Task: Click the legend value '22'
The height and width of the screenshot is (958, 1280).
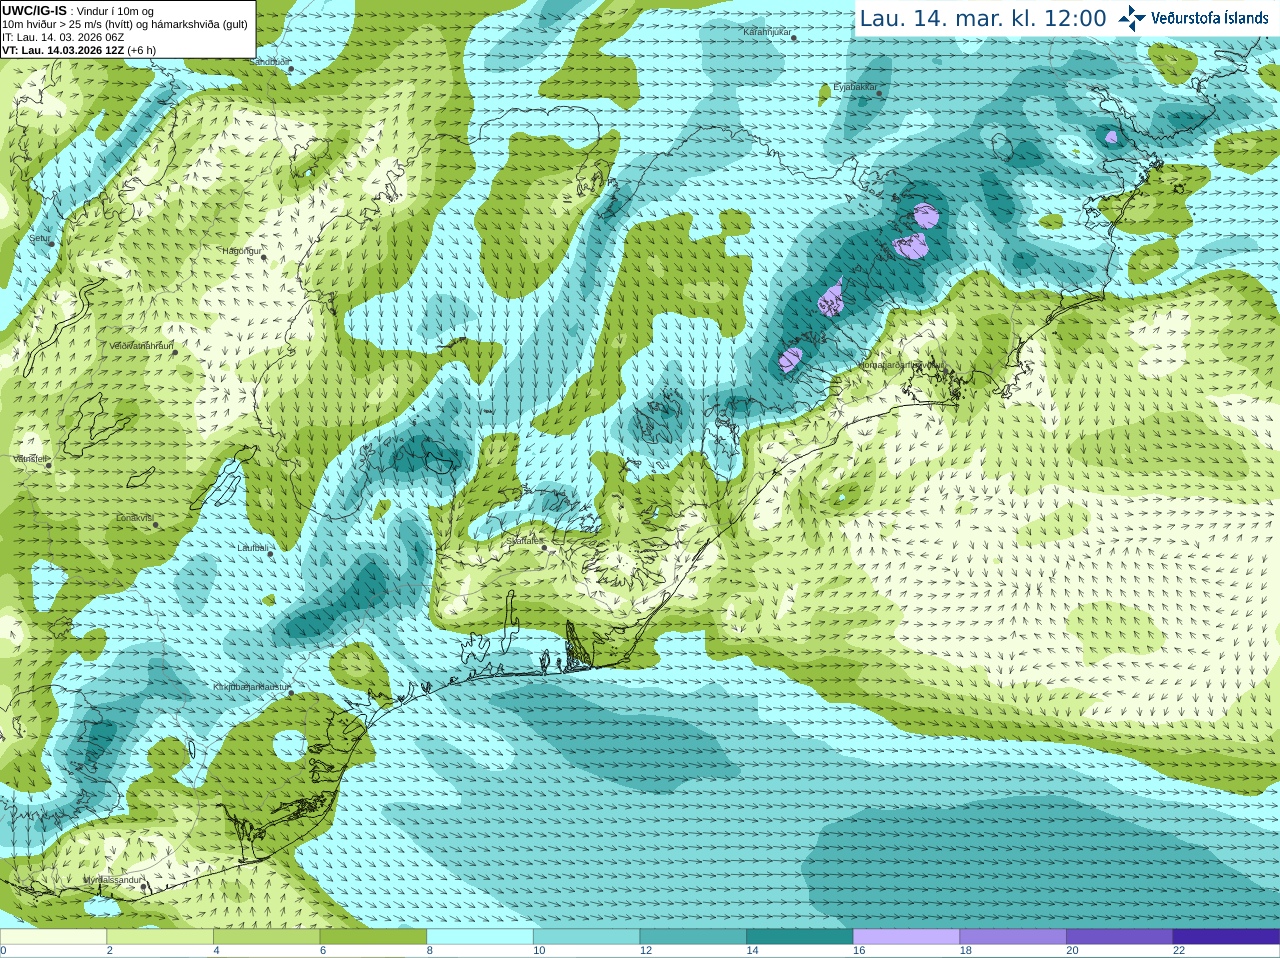Action: [x=1179, y=951]
